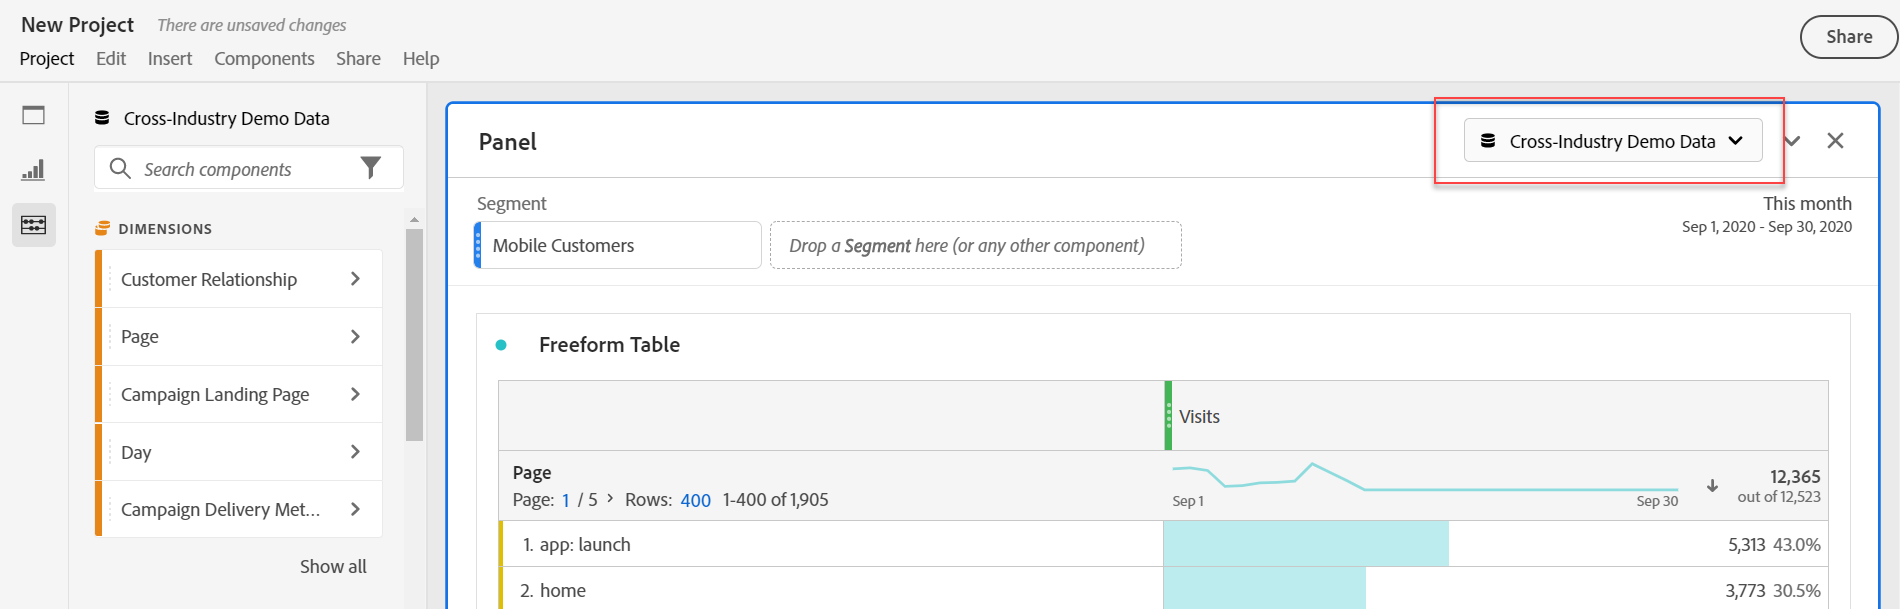Open the Insert menu
The image size is (1900, 609).
tap(170, 59)
